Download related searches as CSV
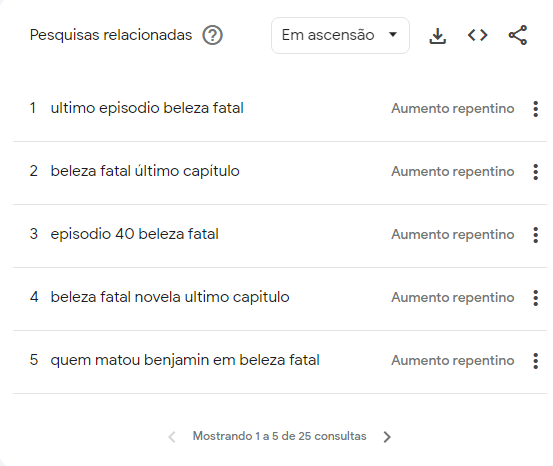The image size is (553, 466). pos(437,36)
